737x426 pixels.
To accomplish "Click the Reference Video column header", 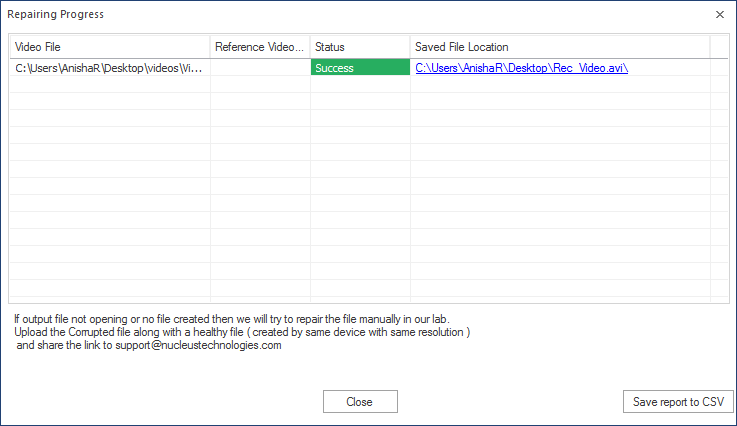I will pyautogui.click(x=260, y=47).
